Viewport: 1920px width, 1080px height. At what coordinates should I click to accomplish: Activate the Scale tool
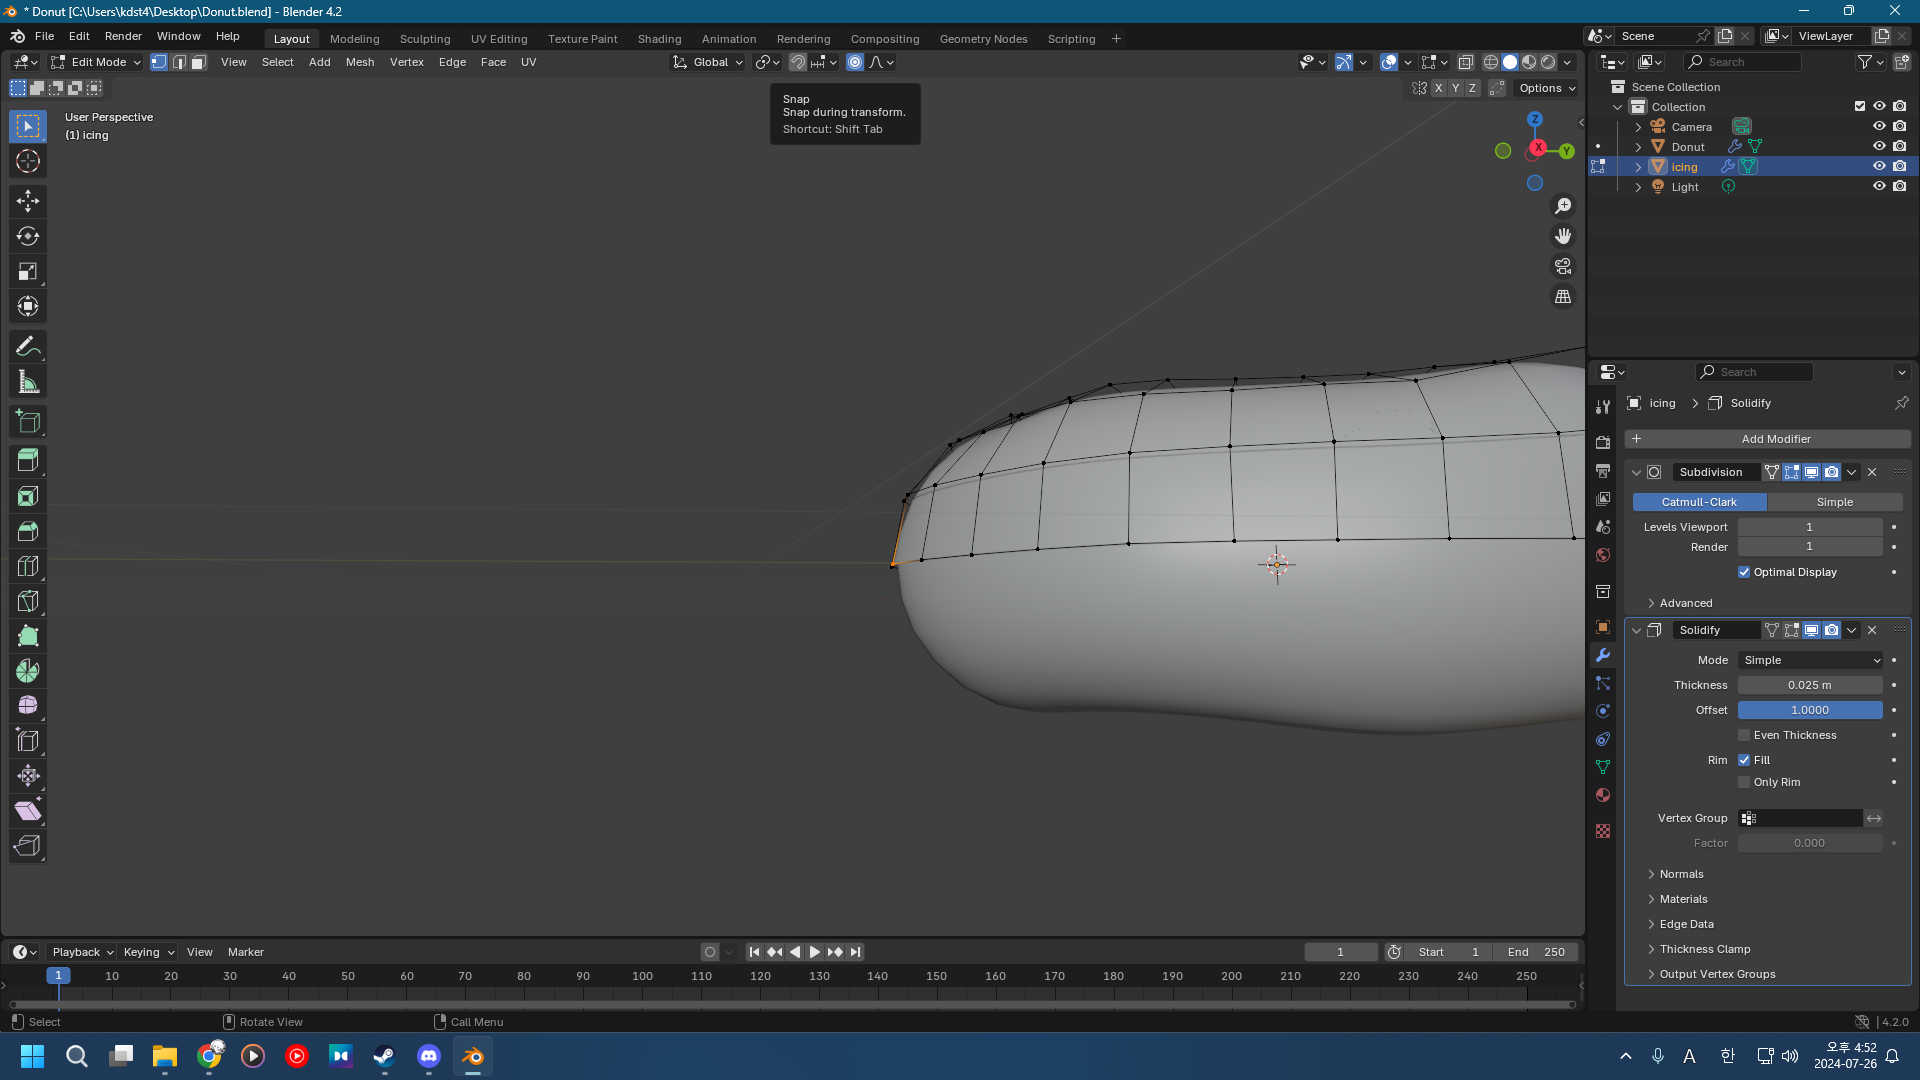(x=28, y=271)
